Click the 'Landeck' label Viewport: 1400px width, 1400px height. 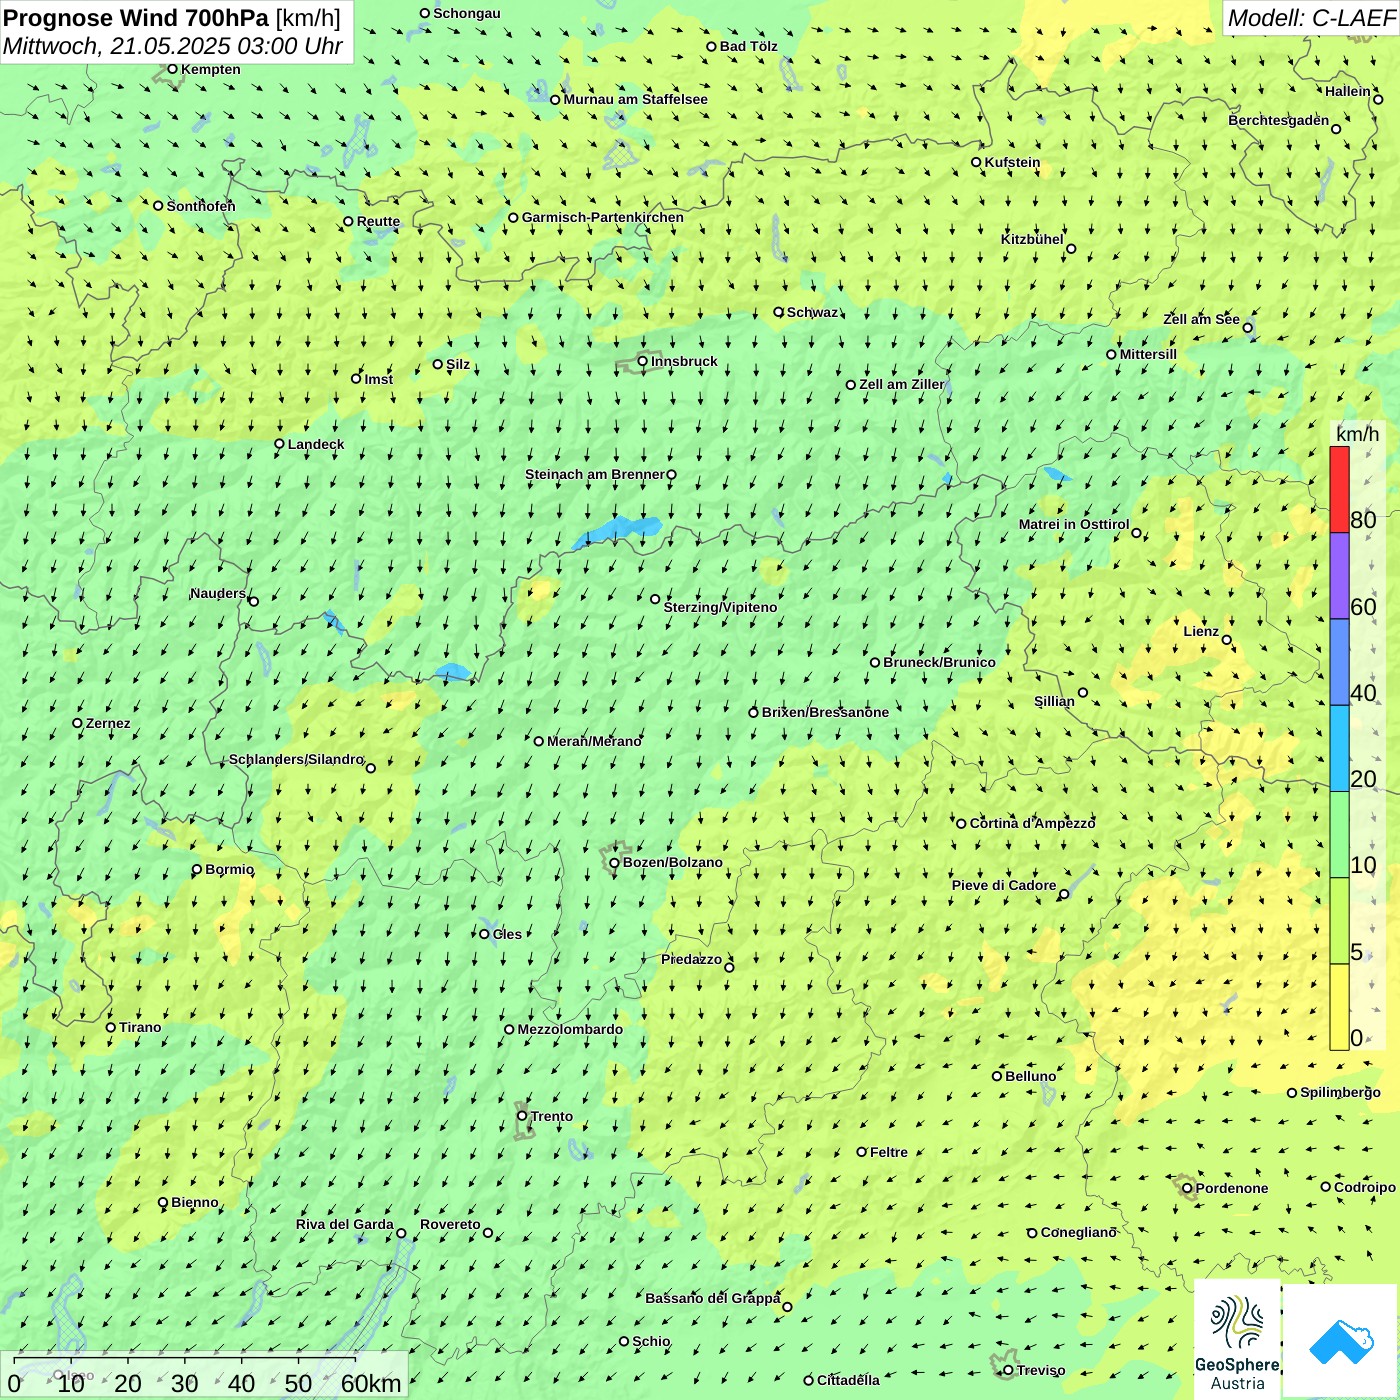click(x=316, y=444)
